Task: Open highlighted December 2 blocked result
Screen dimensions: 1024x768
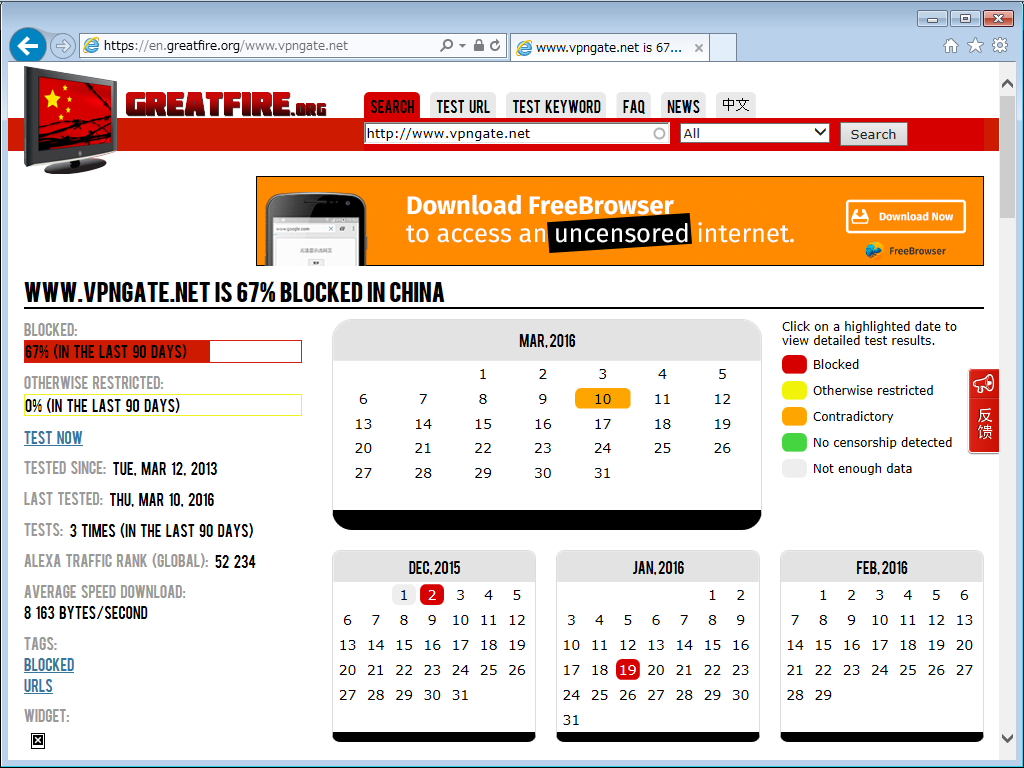Action: [x=432, y=595]
